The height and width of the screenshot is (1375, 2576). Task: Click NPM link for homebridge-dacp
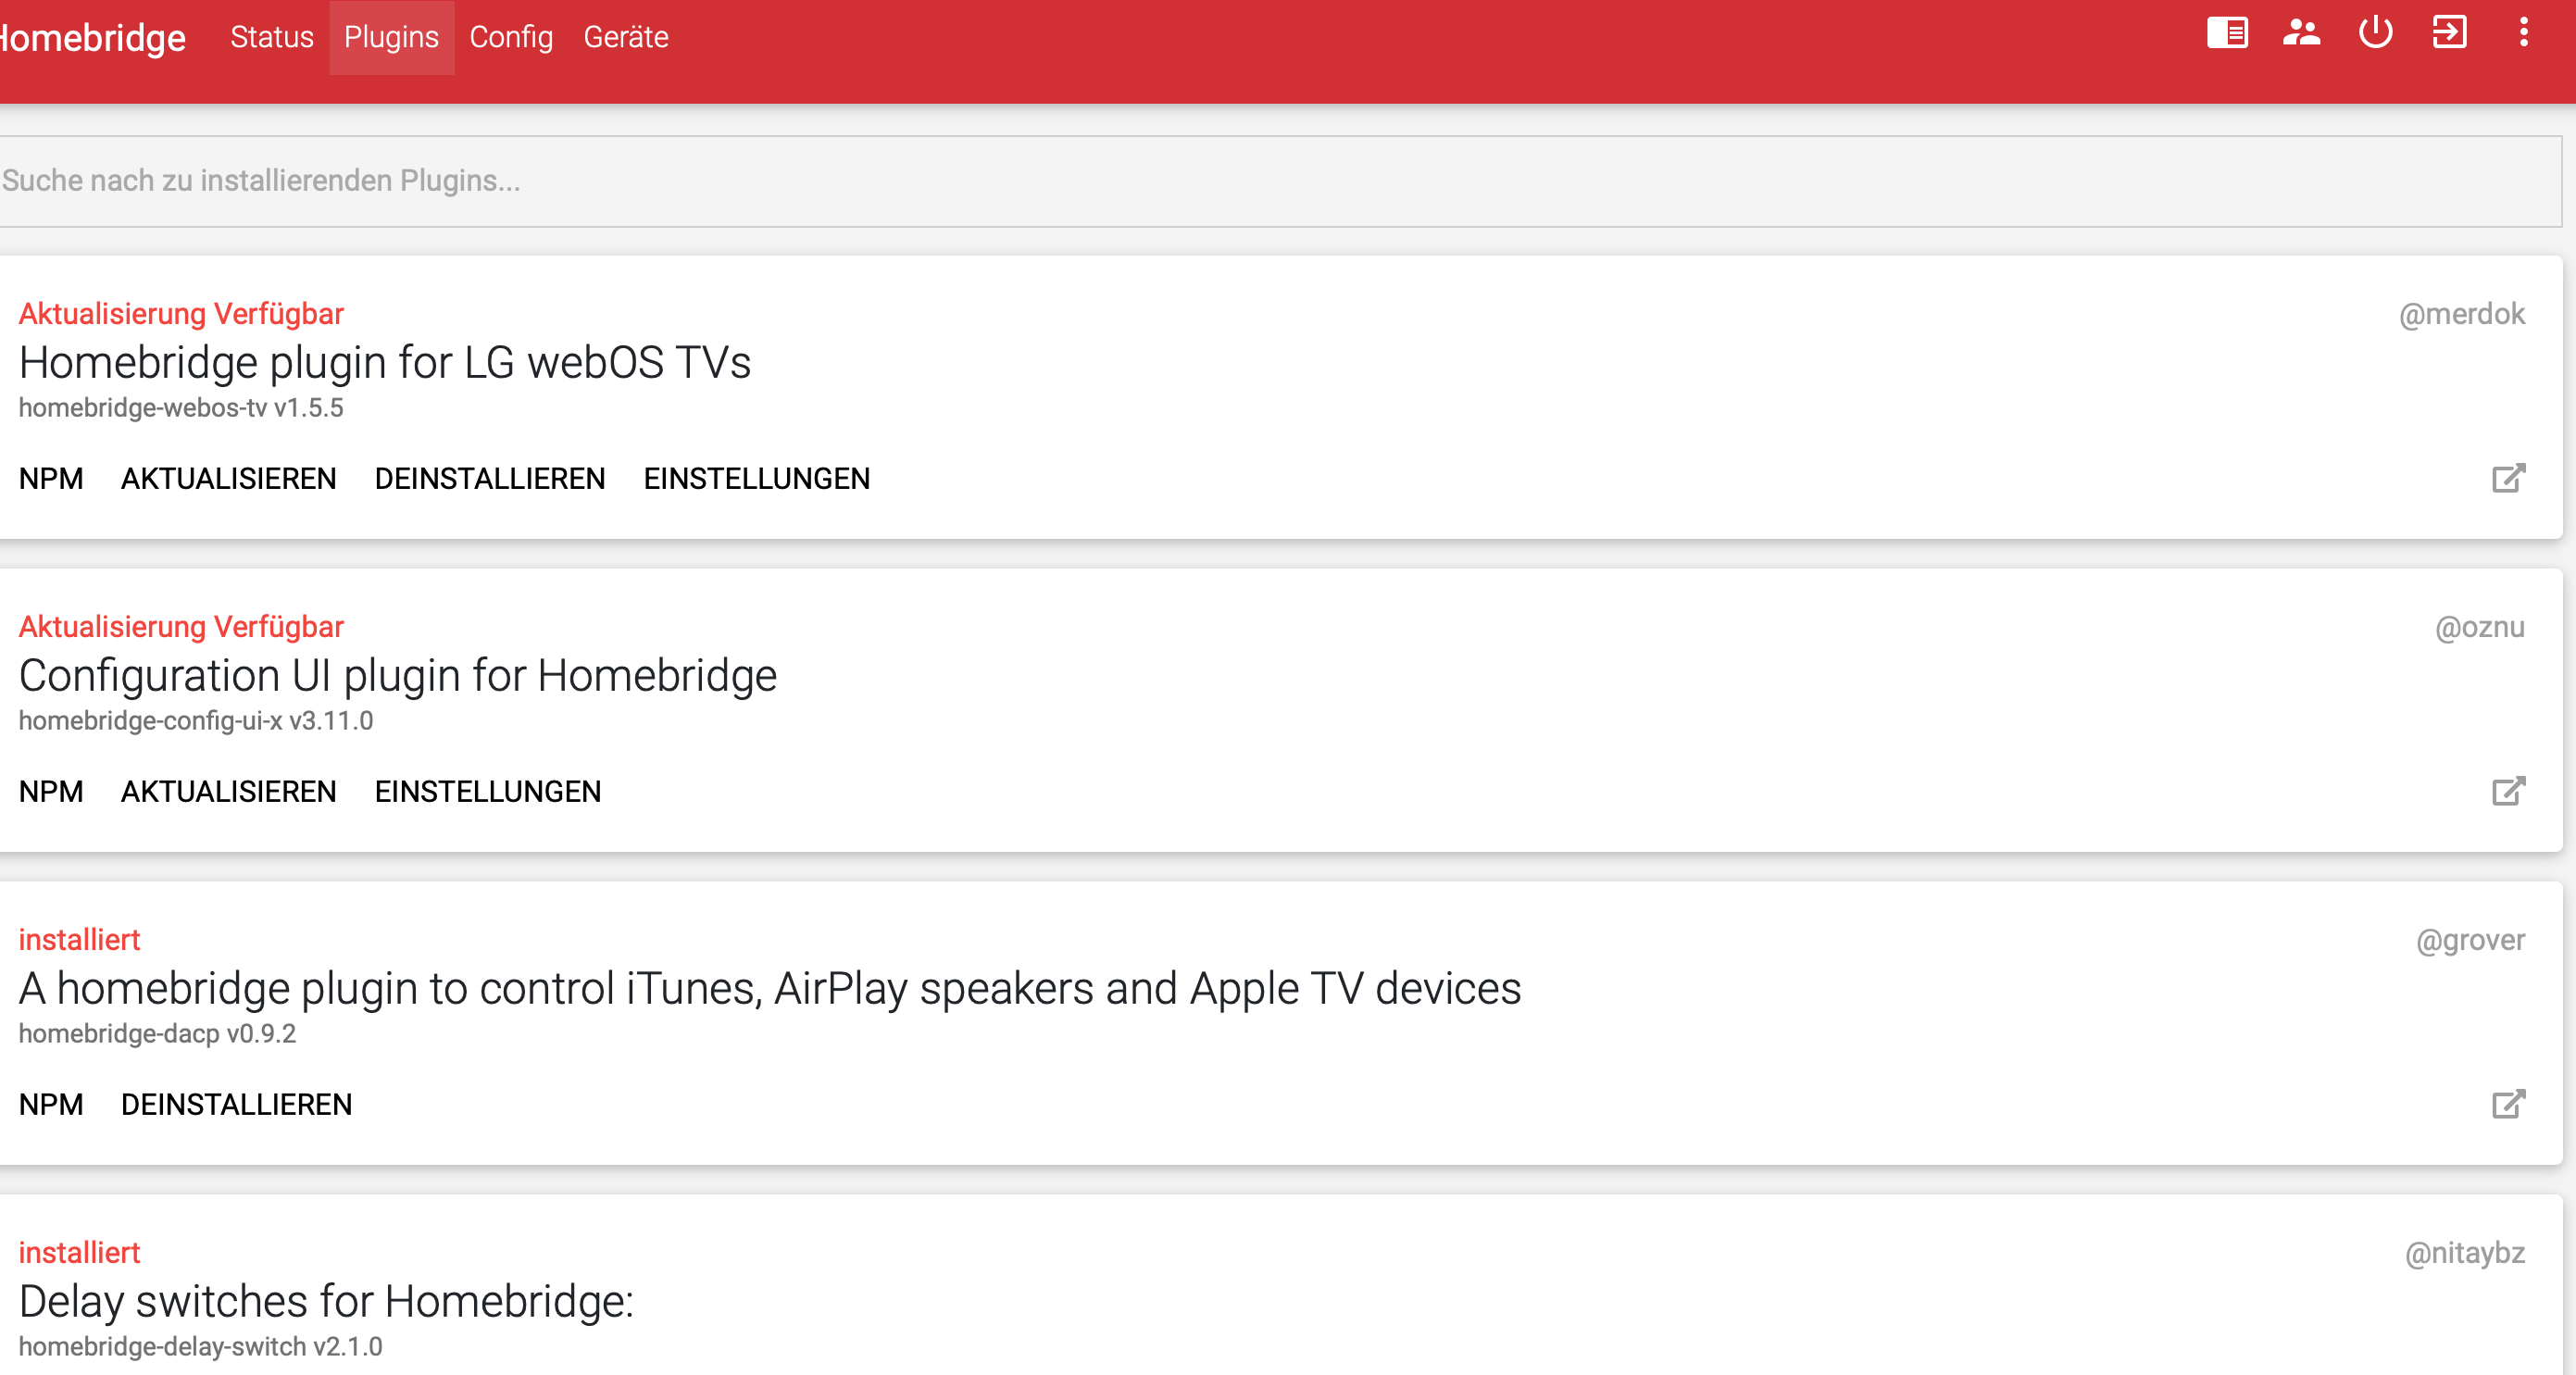pos(51,1105)
